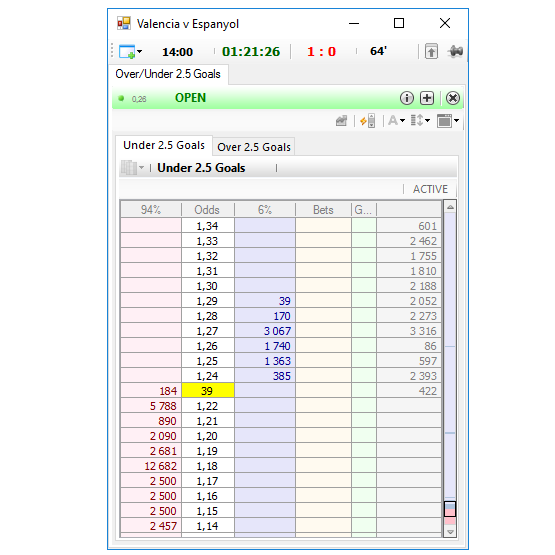Image resolution: width=555 pixels, height=555 pixels.
Task: Click odds 1,34 cell
Action: click(x=208, y=226)
